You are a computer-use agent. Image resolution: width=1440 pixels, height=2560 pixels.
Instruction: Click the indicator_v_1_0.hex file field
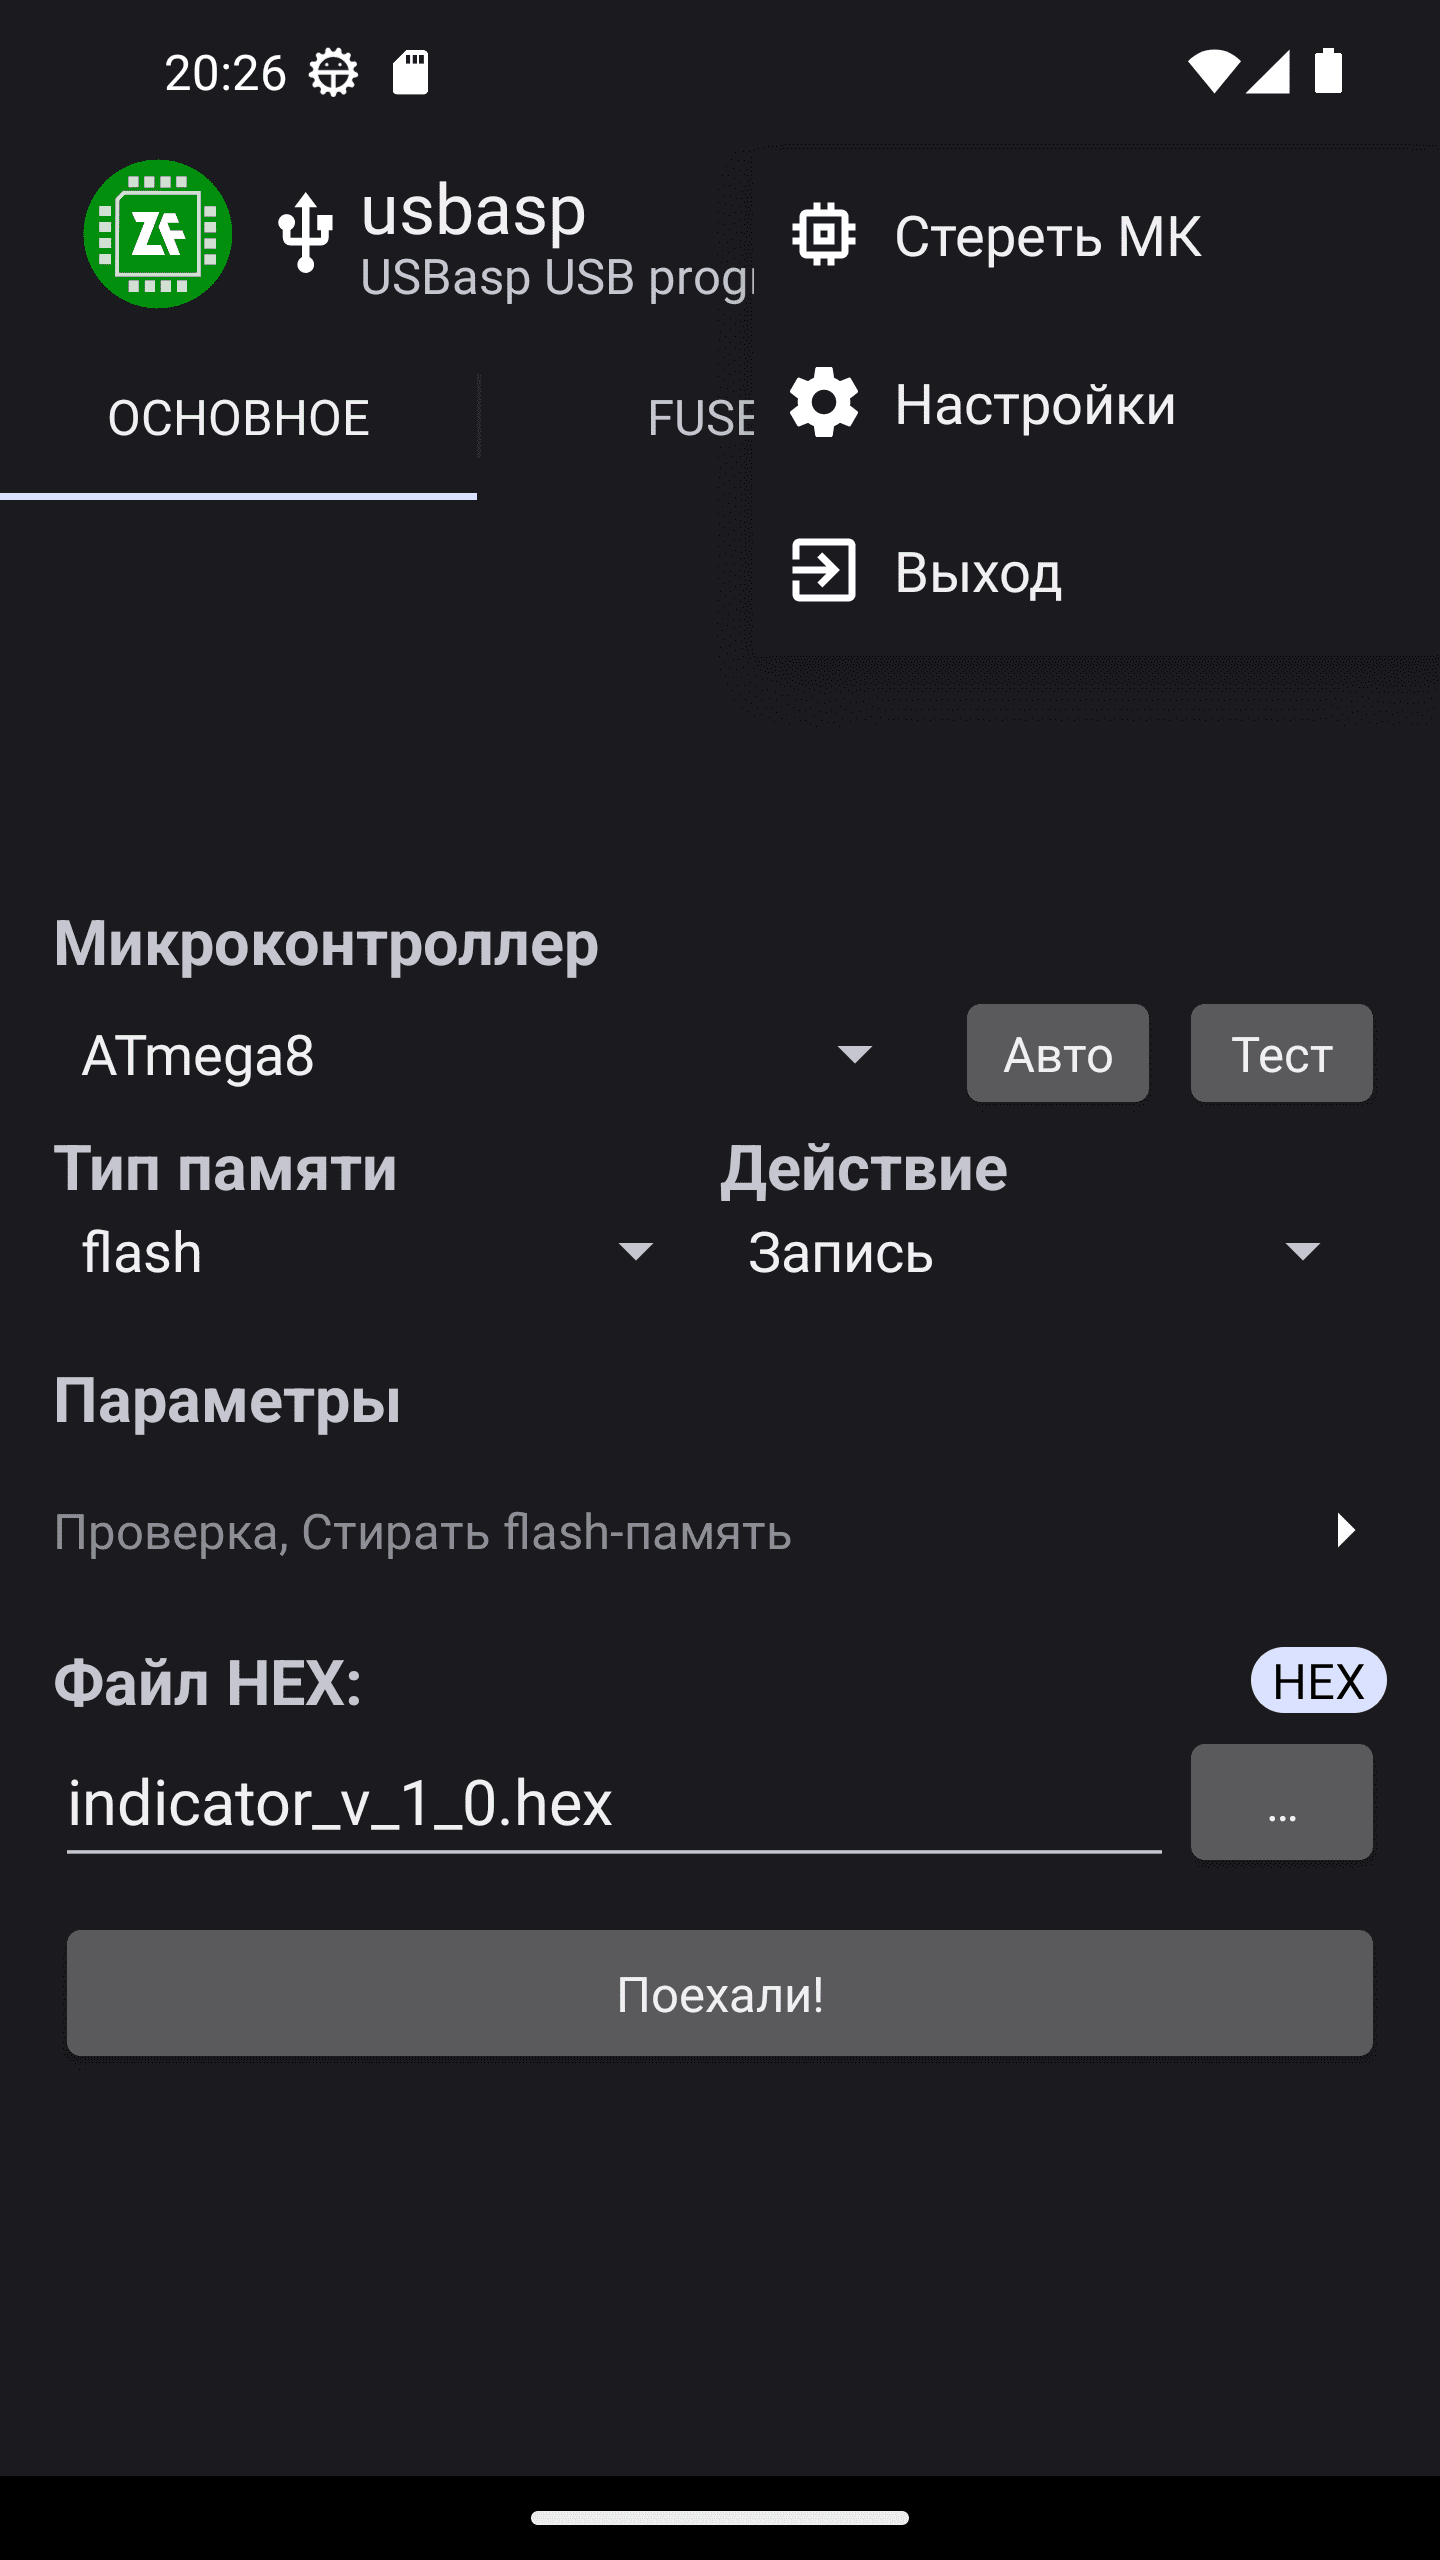[x=612, y=1804]
